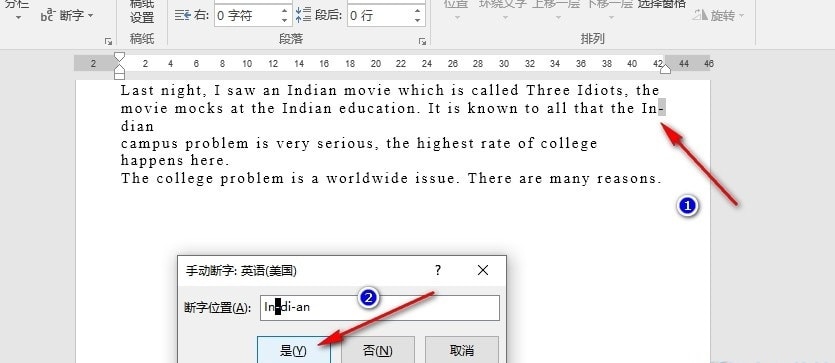Click the word 'campus' in the document

[151, 144]
